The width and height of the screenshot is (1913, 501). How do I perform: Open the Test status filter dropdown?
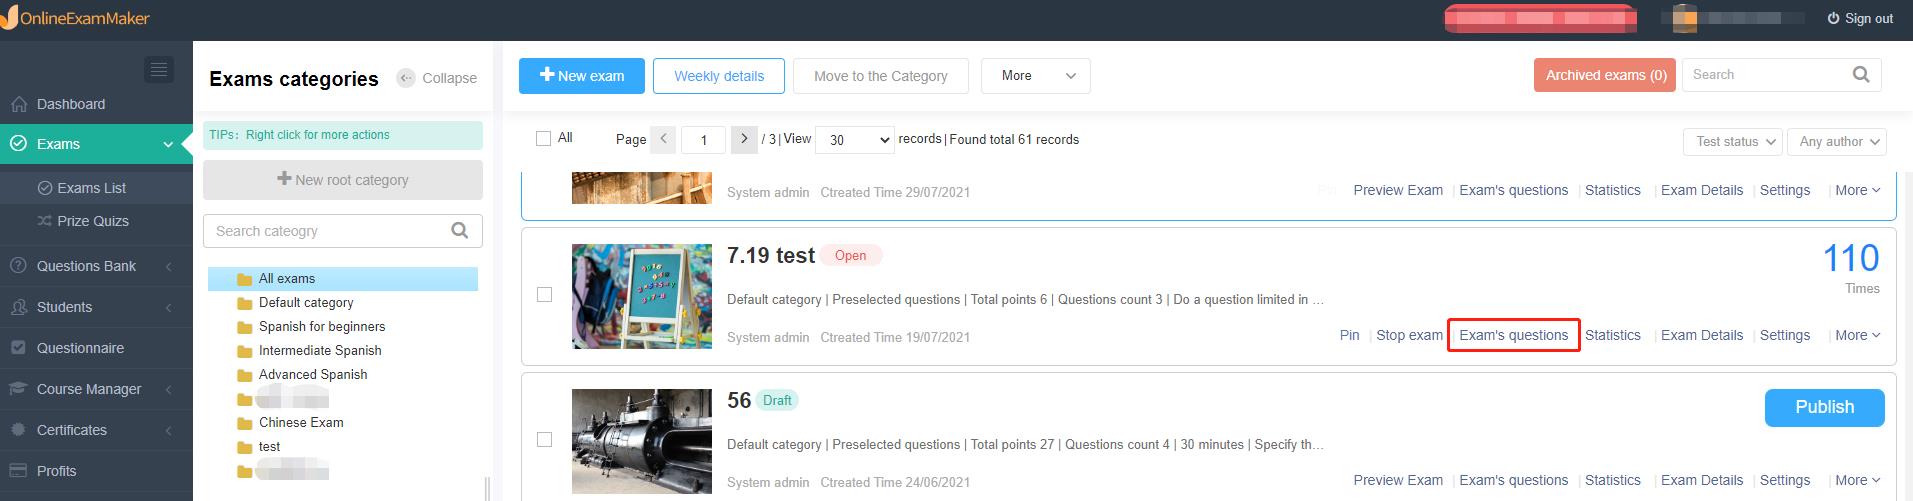coord(1733,142)
